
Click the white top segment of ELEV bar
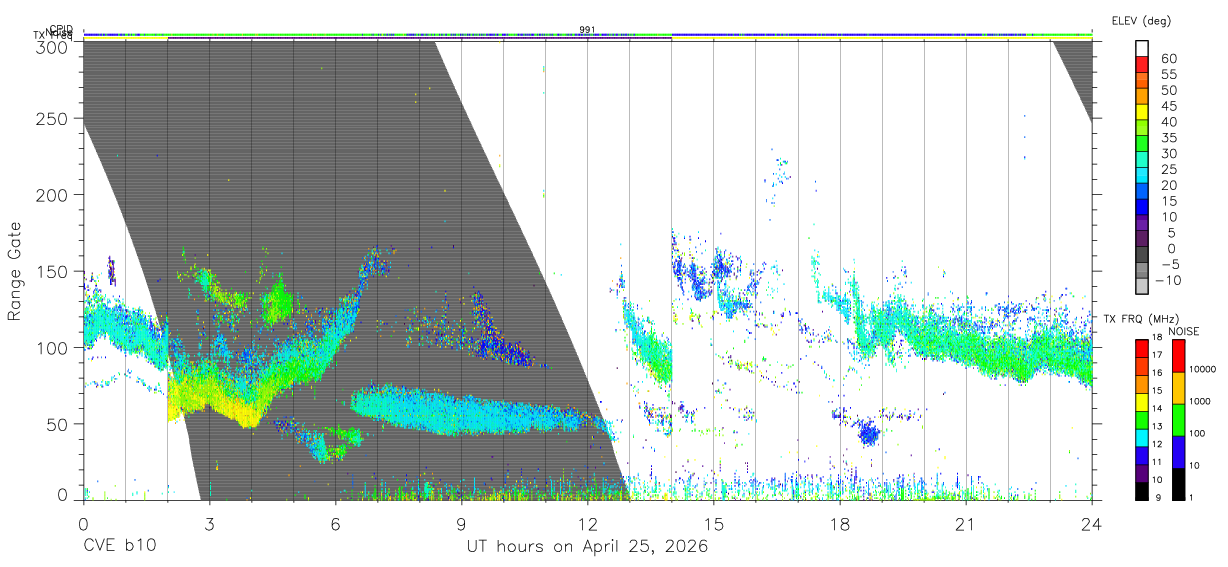coord(1144,48)
